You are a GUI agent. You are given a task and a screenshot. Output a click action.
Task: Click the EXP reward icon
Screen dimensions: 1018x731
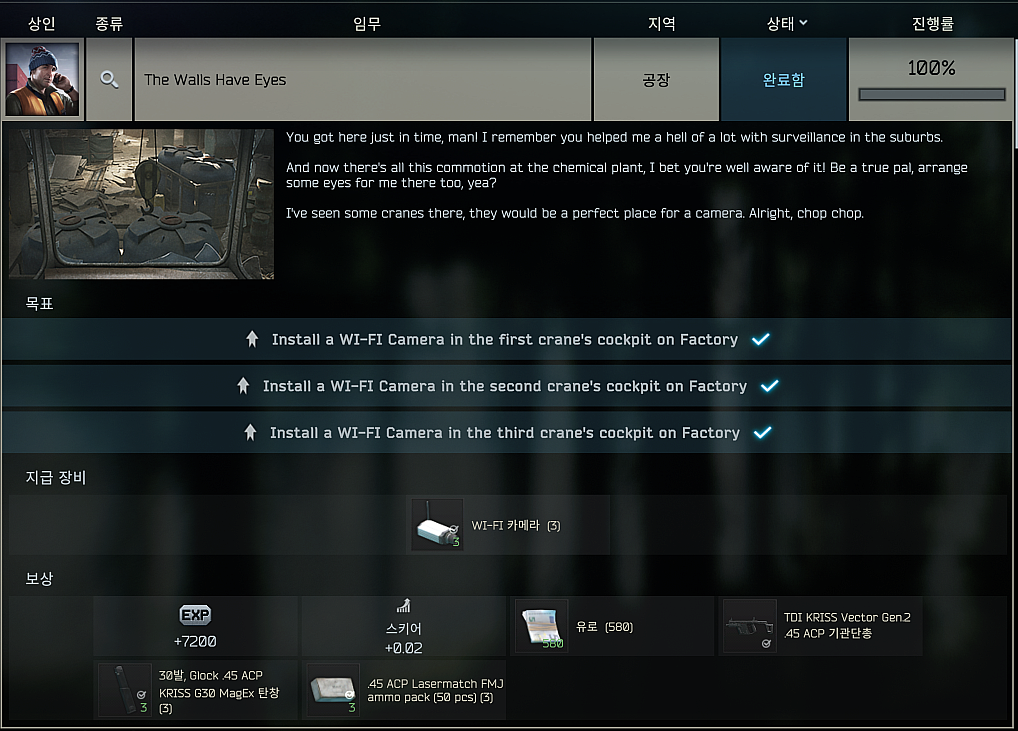pyautogui.click(x=195, y=615)
